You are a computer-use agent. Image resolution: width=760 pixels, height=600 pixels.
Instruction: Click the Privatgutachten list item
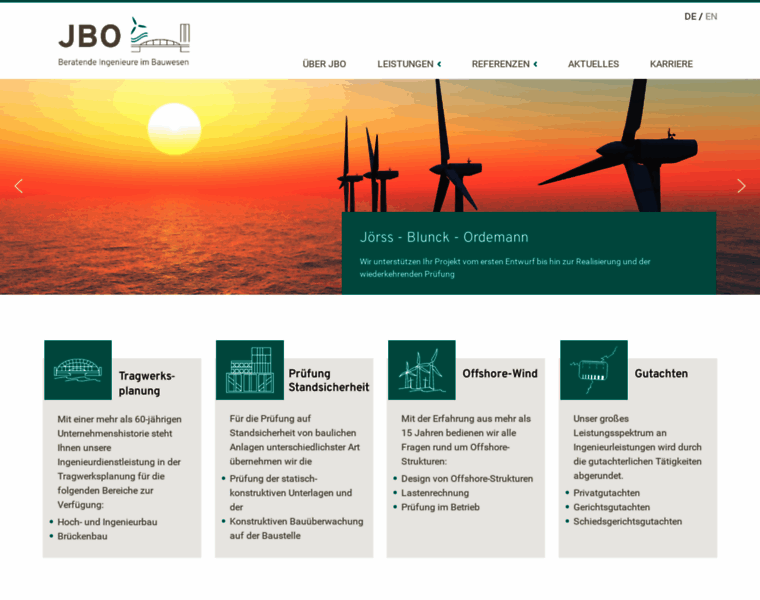(606, 493)
